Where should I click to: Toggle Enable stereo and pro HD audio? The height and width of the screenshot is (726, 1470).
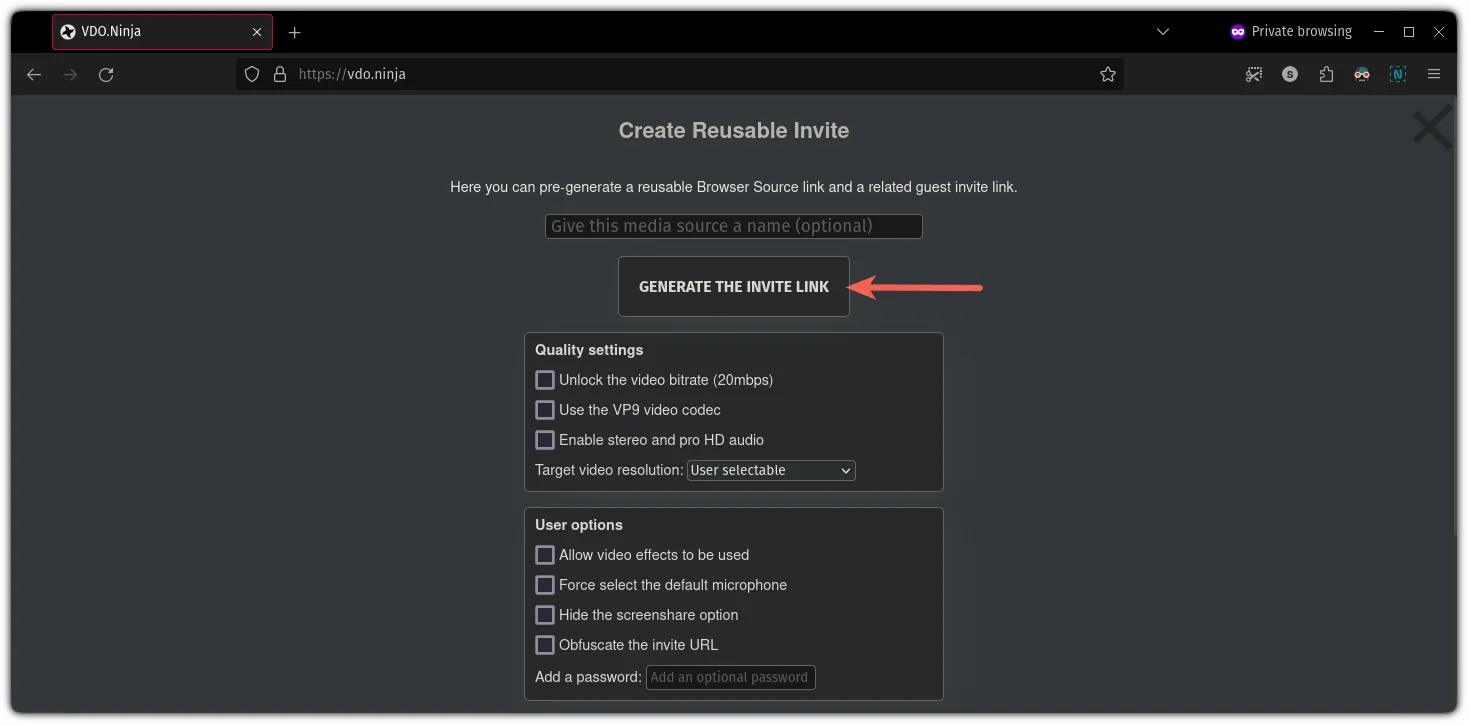click(545, 440)
